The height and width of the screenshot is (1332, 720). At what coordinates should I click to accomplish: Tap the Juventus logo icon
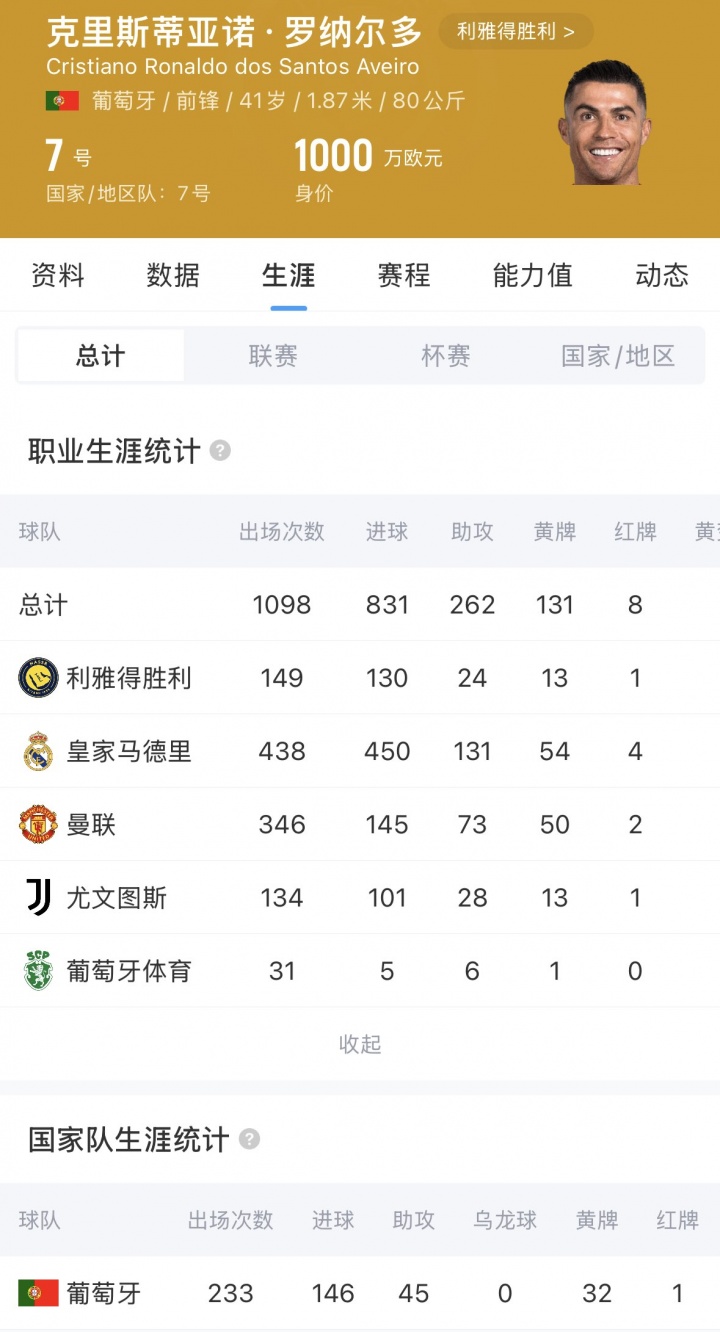click(x=38, y=897)
